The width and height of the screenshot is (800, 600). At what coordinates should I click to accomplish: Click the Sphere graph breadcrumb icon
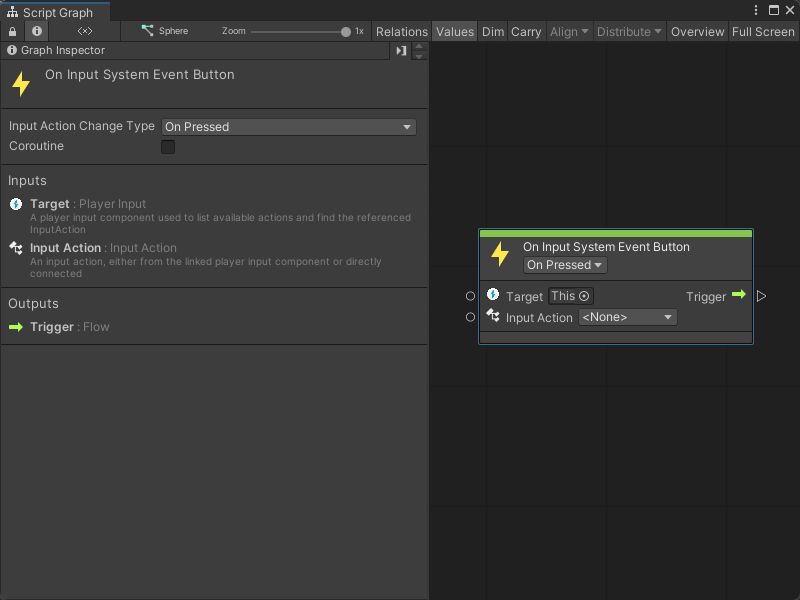click(x=148, y=30)
